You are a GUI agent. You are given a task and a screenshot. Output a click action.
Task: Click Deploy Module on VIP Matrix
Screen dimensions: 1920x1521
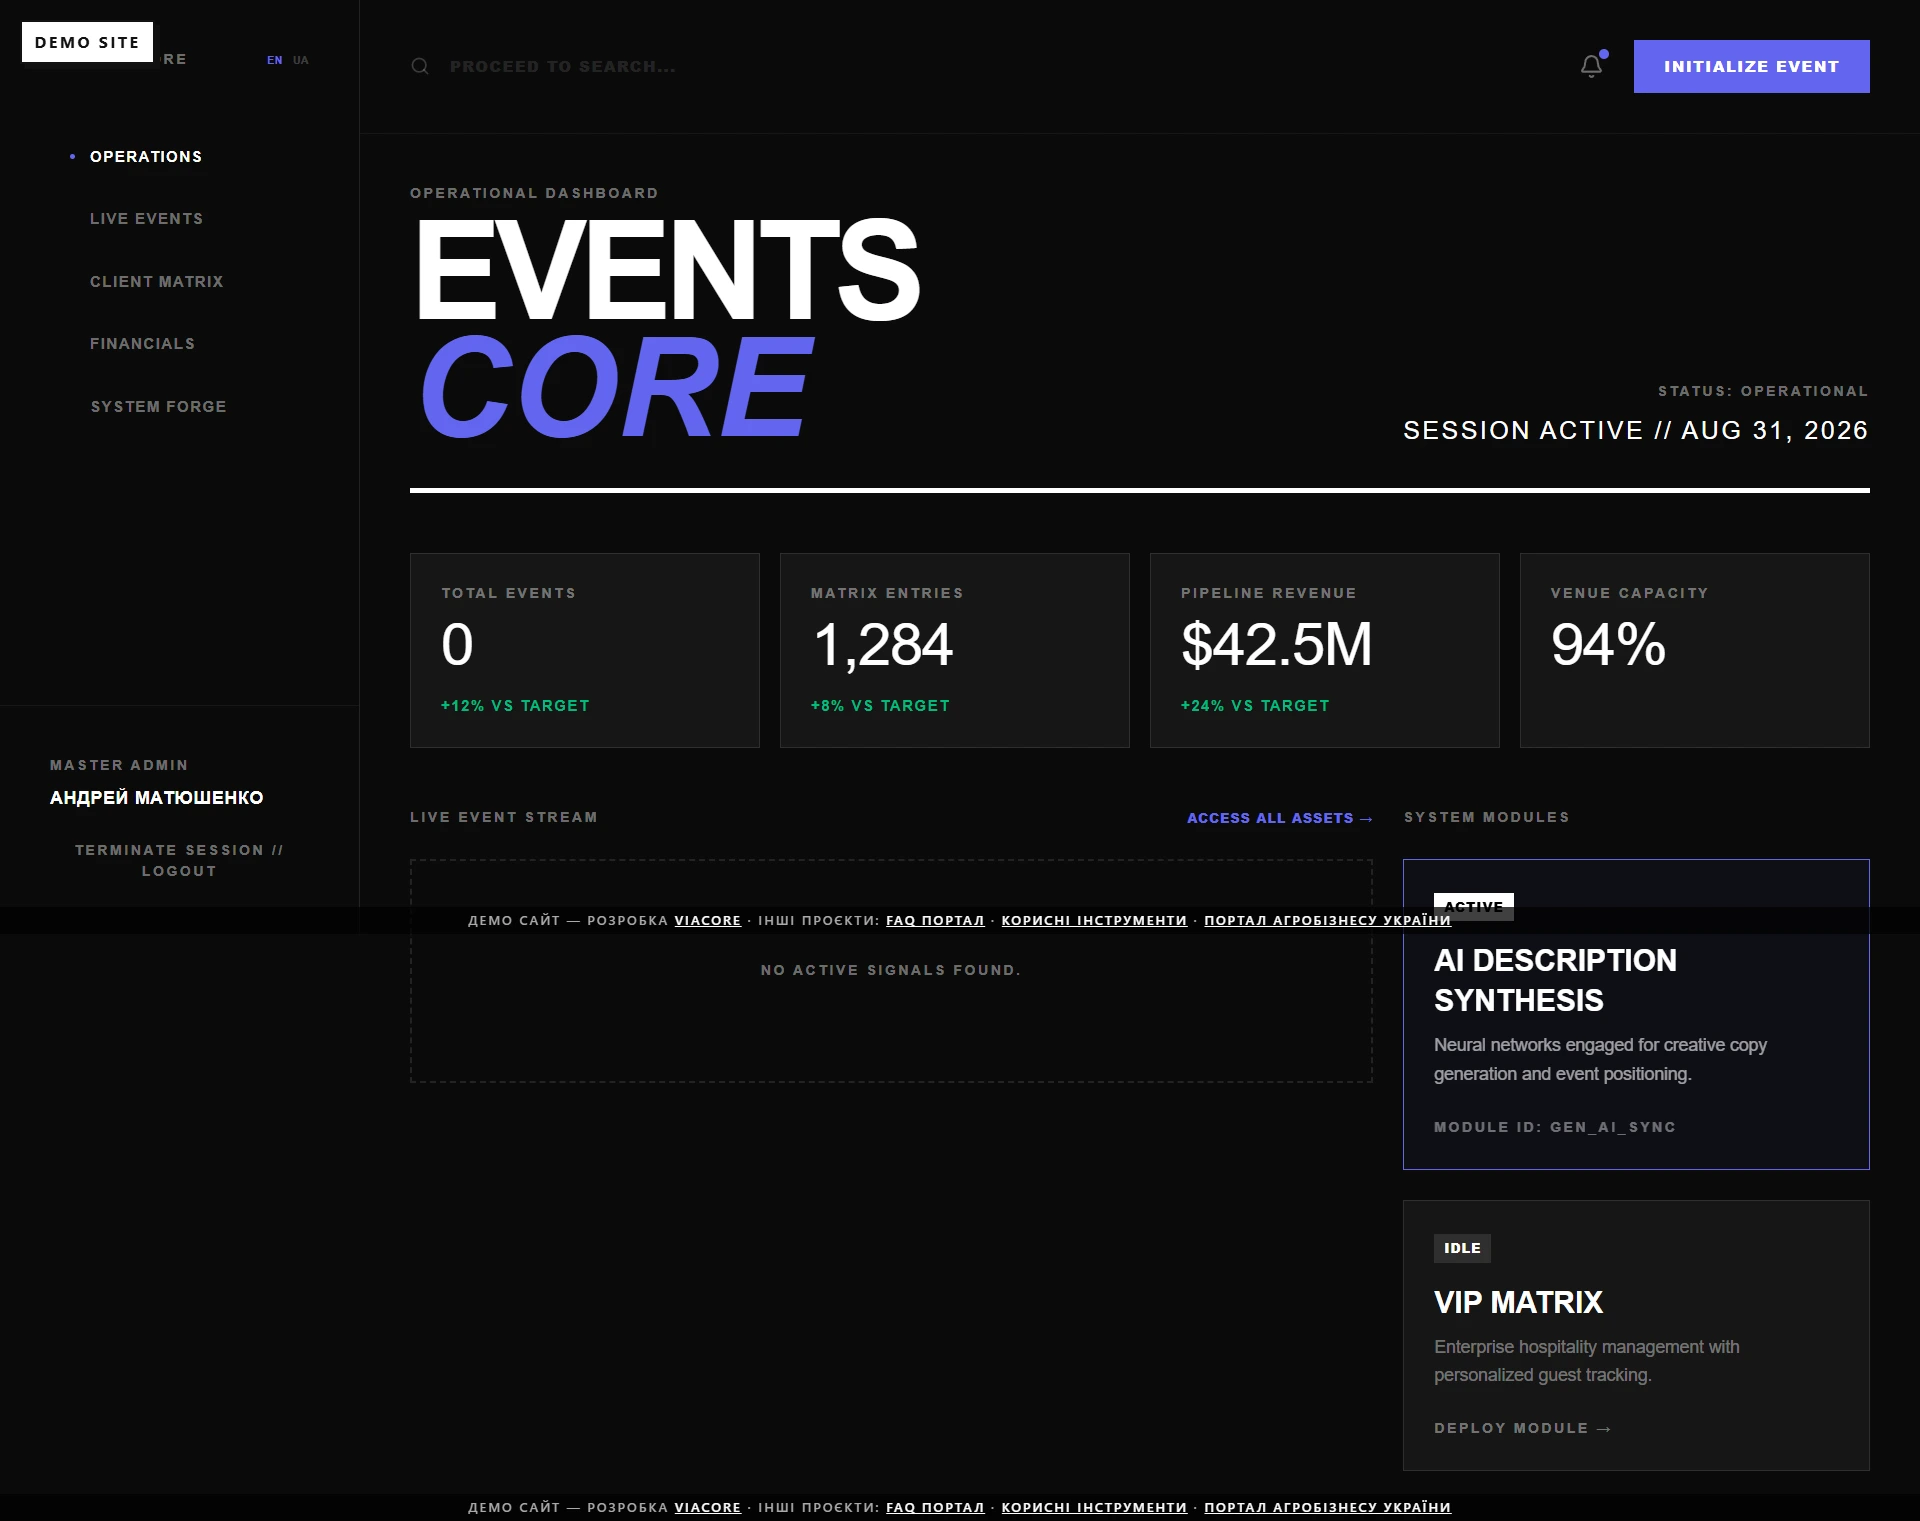pos(1522,1428)
